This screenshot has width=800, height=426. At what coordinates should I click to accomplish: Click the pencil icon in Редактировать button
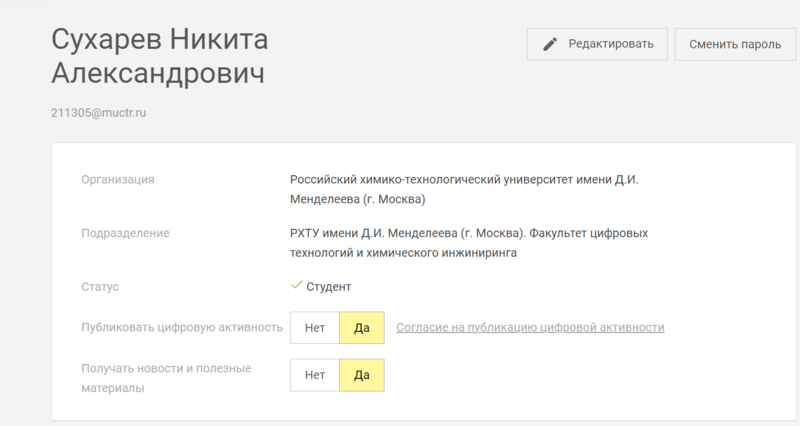click(549, 44)
